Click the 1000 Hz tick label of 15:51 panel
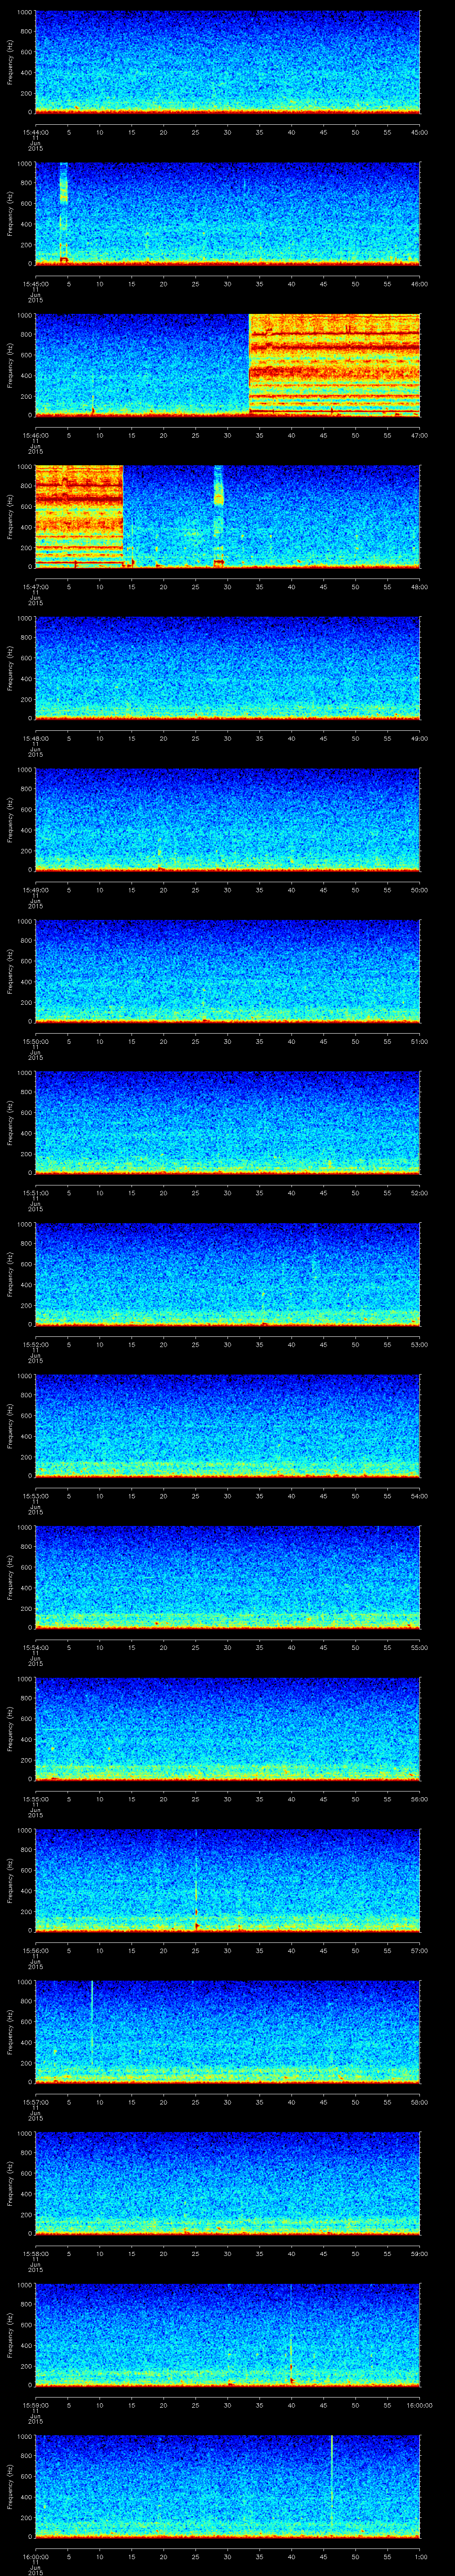Screen dimensions: 455x2576 tap(24, 1074)
